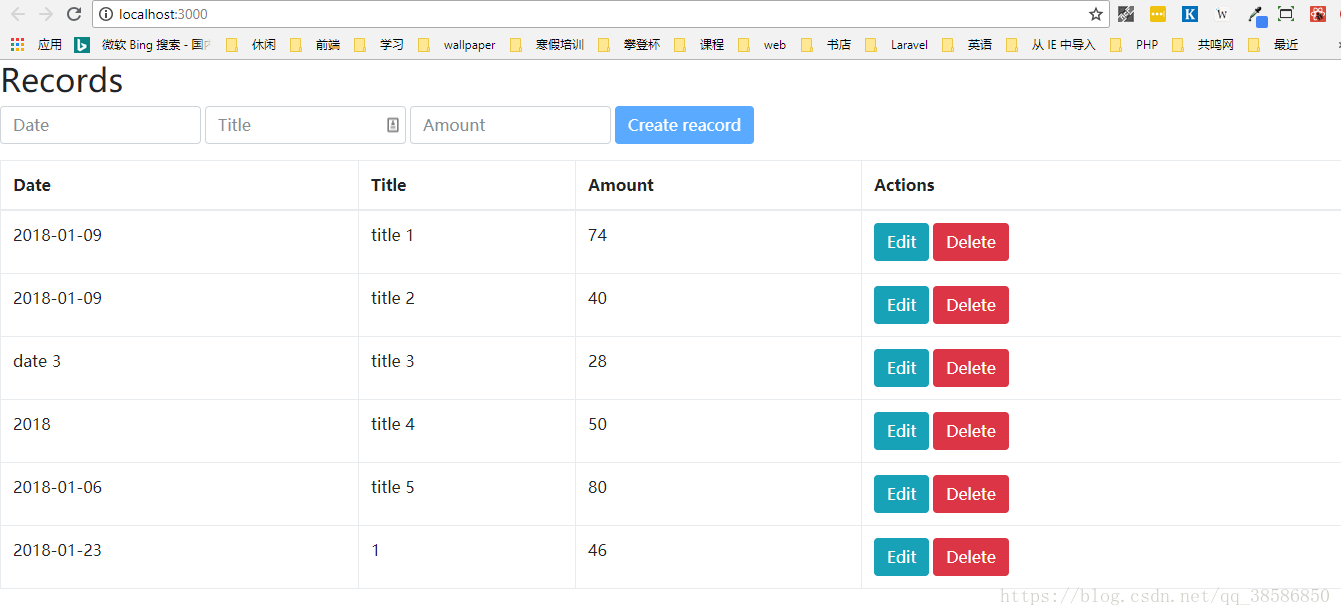
Task: Delete the title 1 record
Action: point(971,242)
